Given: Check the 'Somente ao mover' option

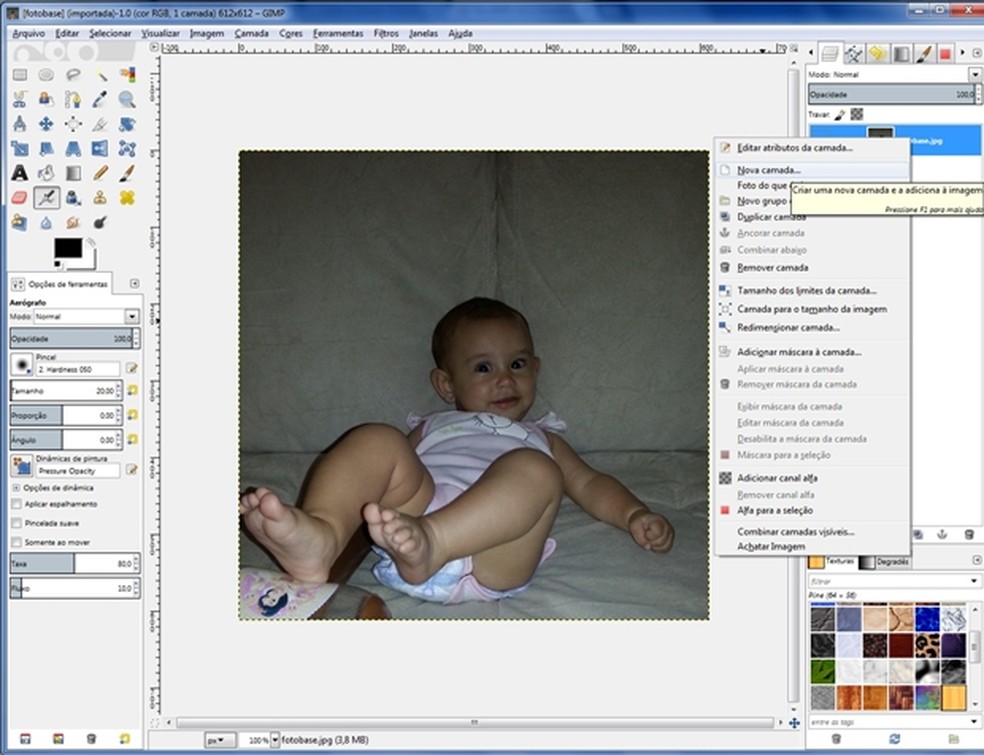Looking at the screenshot, I should pos(16,541).
